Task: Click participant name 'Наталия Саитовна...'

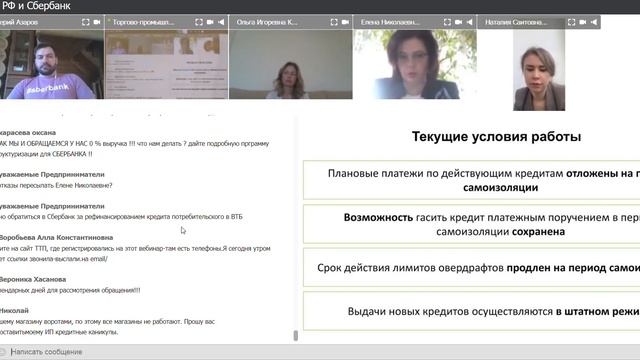Action: [516, 22]
